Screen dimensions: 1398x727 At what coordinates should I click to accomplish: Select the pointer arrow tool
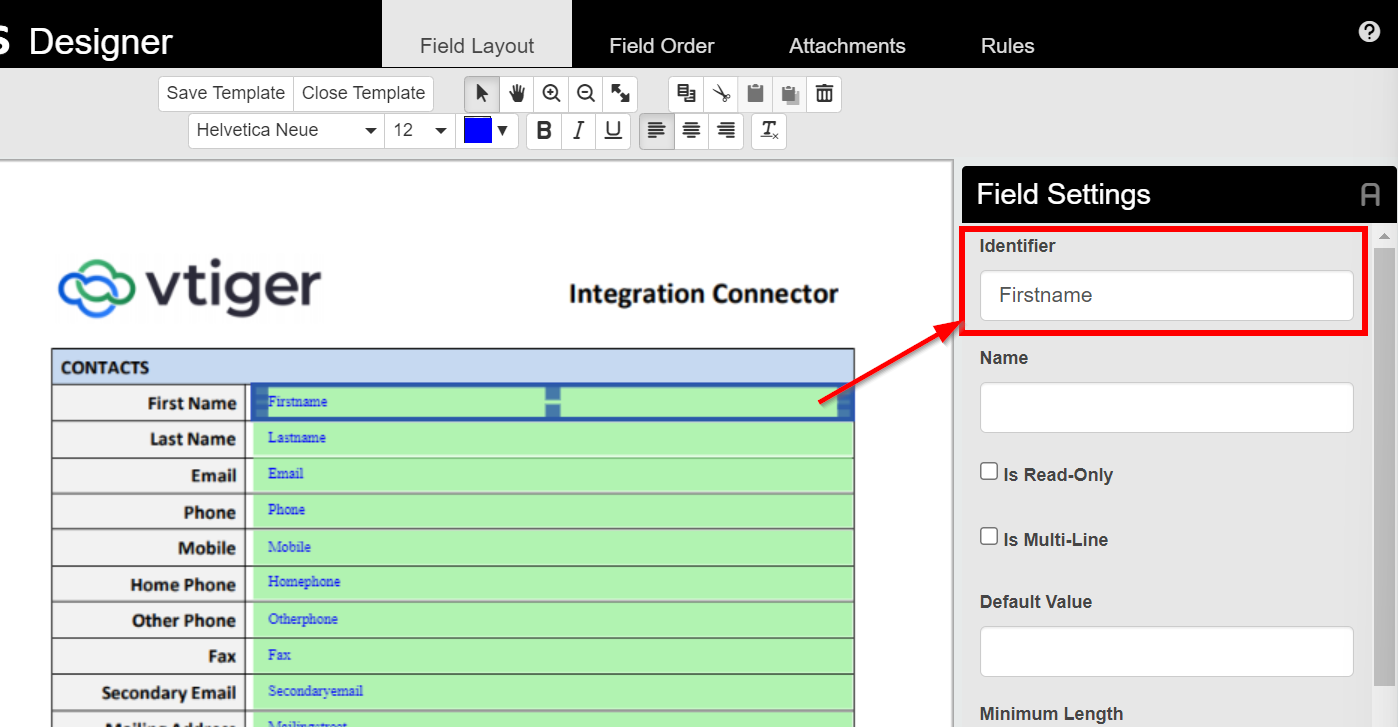point(482,93)
